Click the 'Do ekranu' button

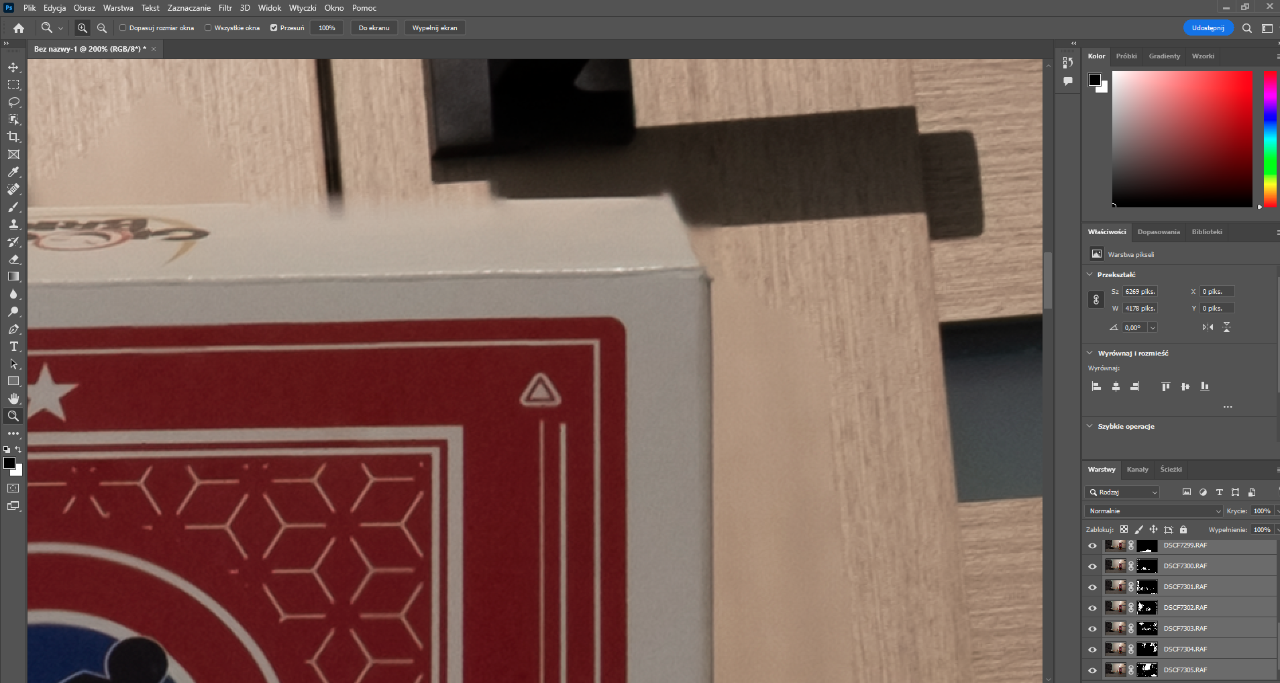(x=374, y=28)
